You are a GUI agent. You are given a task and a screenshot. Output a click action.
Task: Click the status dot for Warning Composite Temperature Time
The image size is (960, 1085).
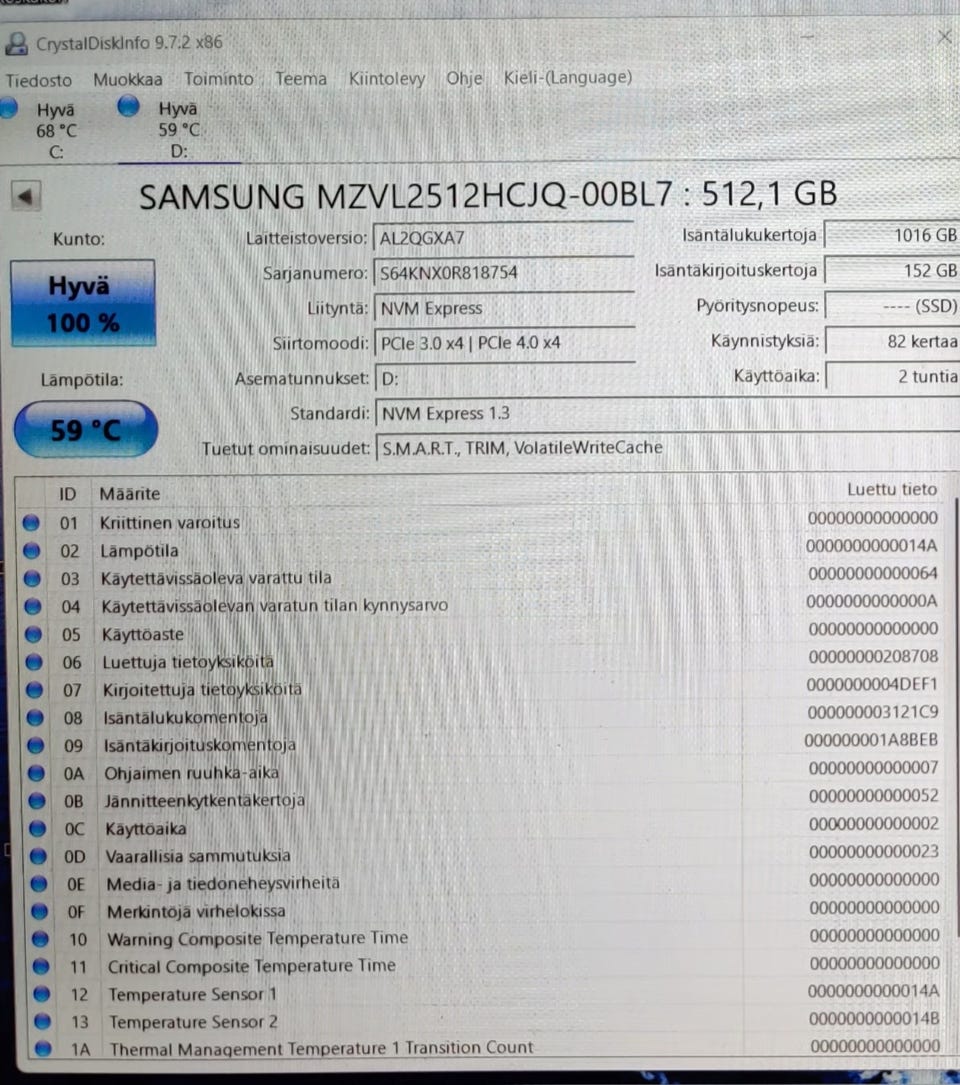click(41, 939)
